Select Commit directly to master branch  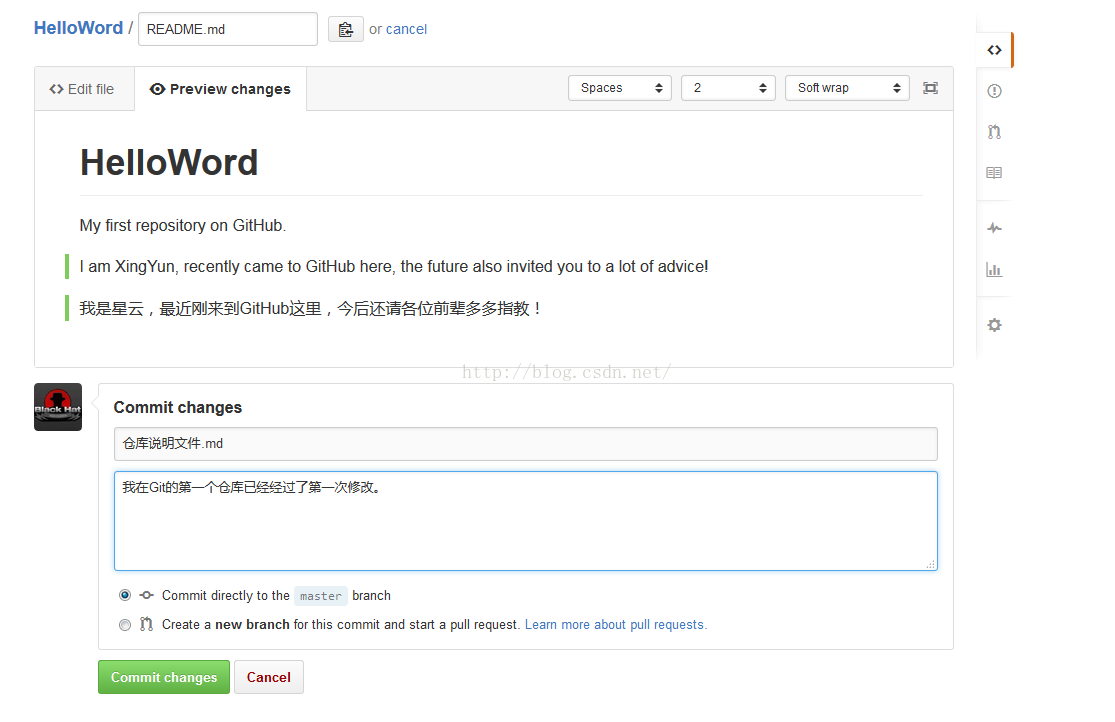pos(125,595)
